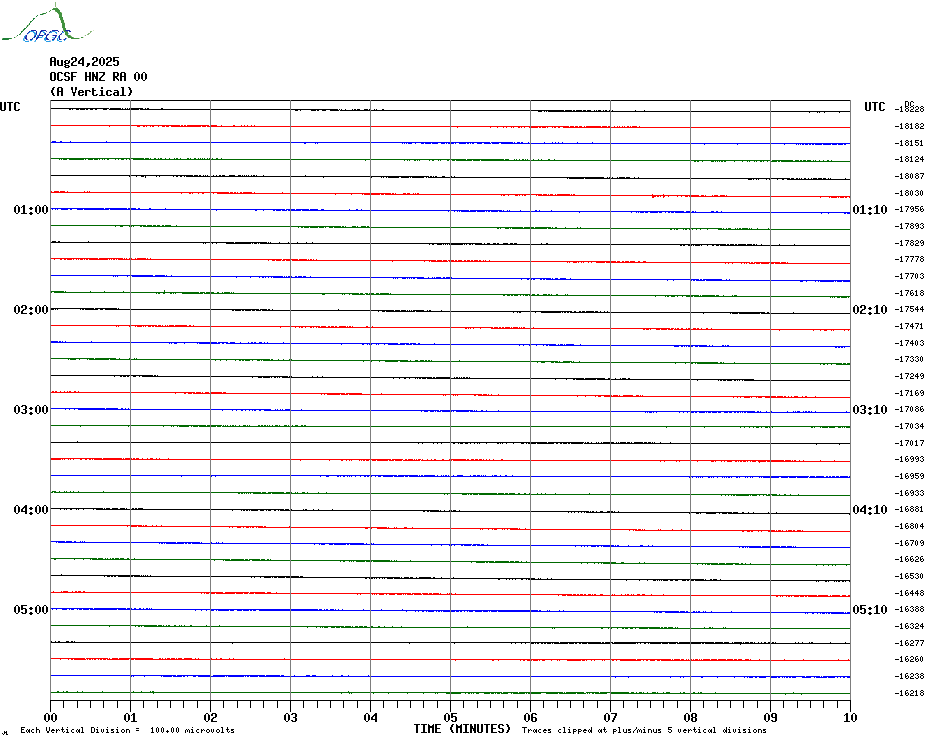Select the DC offset value -17703
Screen dimensions: 930x744
tap(909, 276)
